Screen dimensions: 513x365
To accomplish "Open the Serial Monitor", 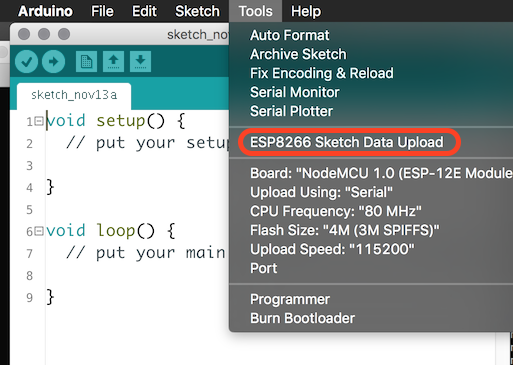I will click(x=295, y=92).
